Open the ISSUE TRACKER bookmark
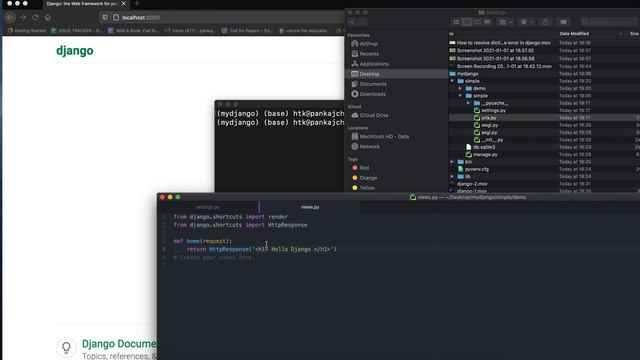 (77, 31)
